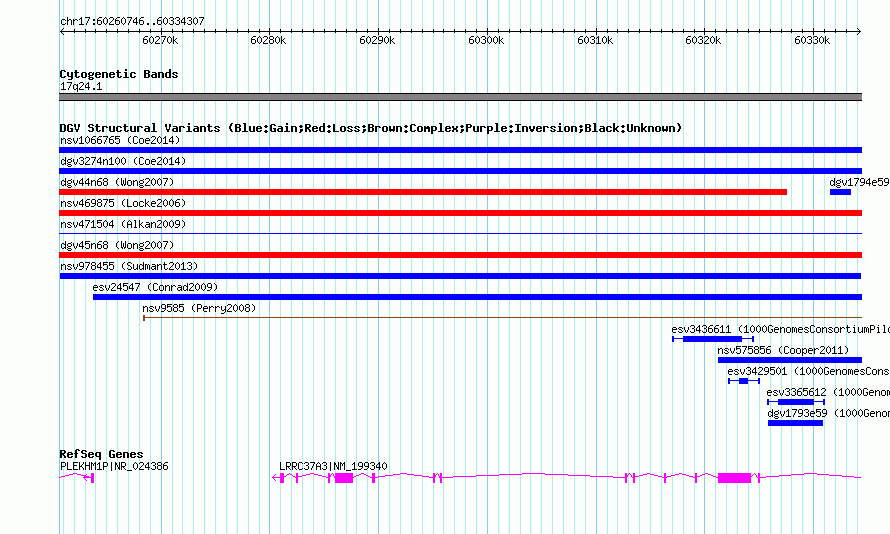Click the 17q24.1 cytogenetic band bar
The width and height of the screenshot is (890, 534).
[460, 97]
